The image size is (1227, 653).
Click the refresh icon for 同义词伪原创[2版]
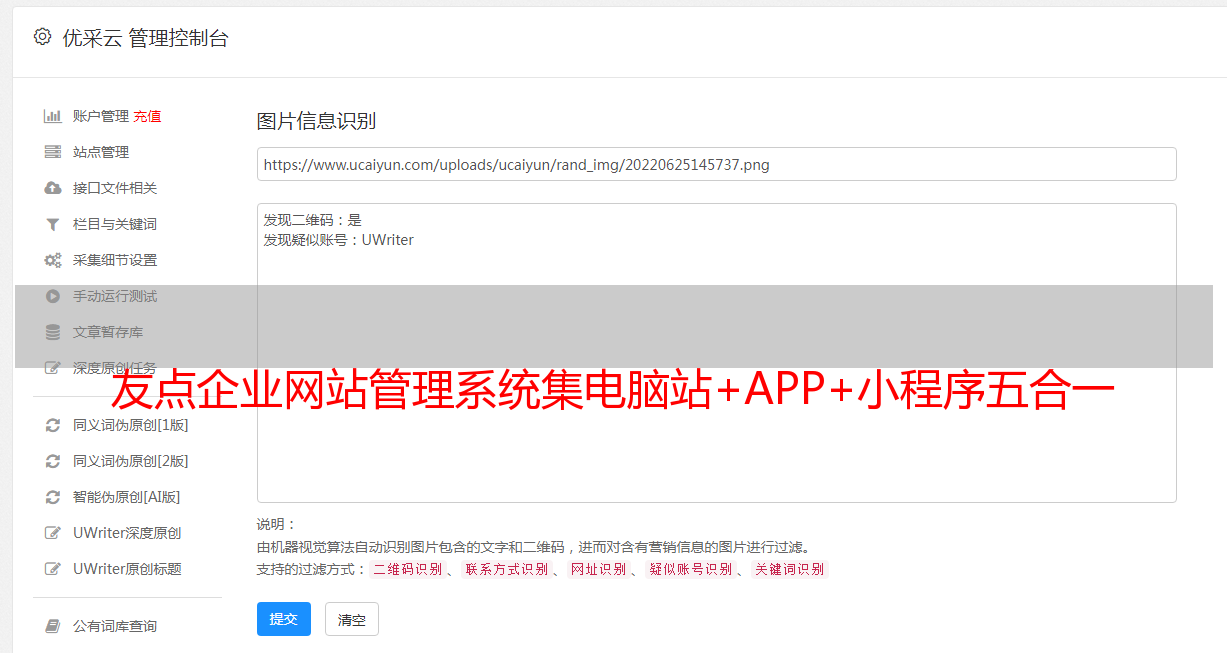[x=53, y=461]
